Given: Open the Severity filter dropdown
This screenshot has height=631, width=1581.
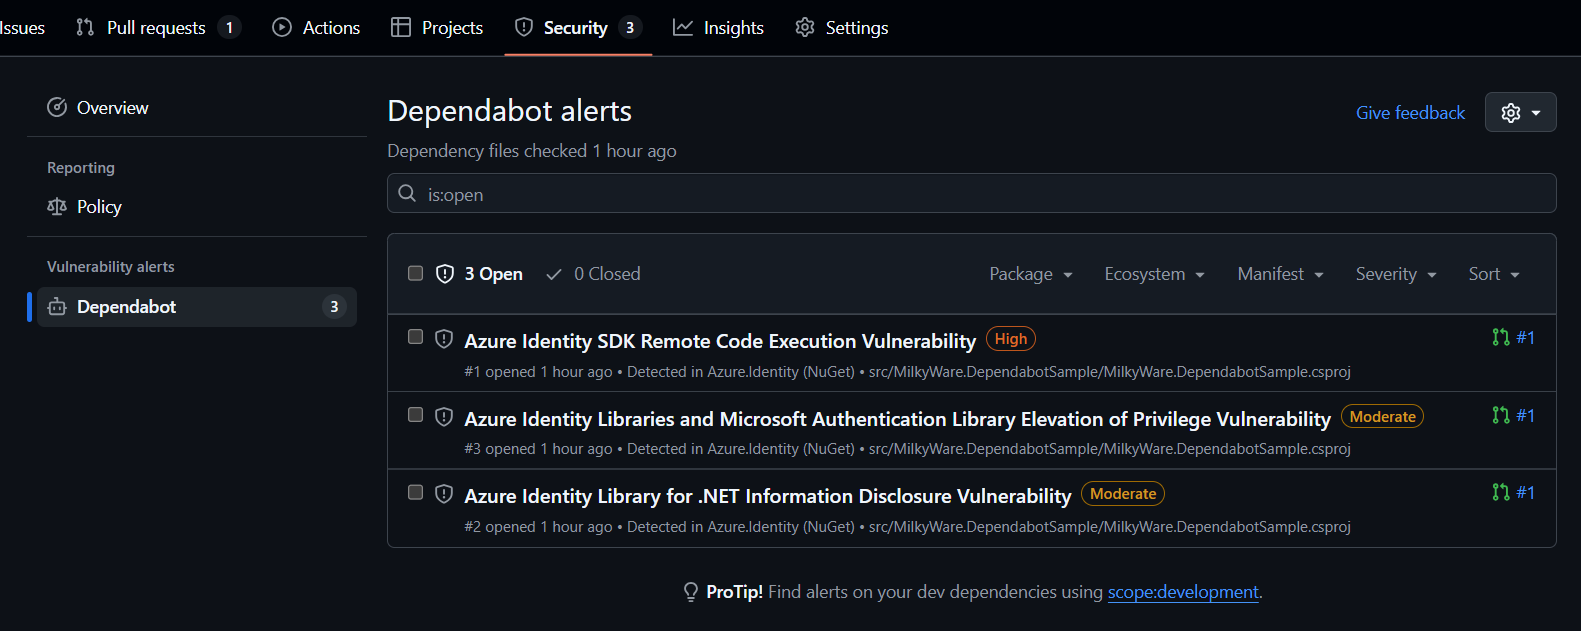Looking at the screenshot, I should 1396,274.
